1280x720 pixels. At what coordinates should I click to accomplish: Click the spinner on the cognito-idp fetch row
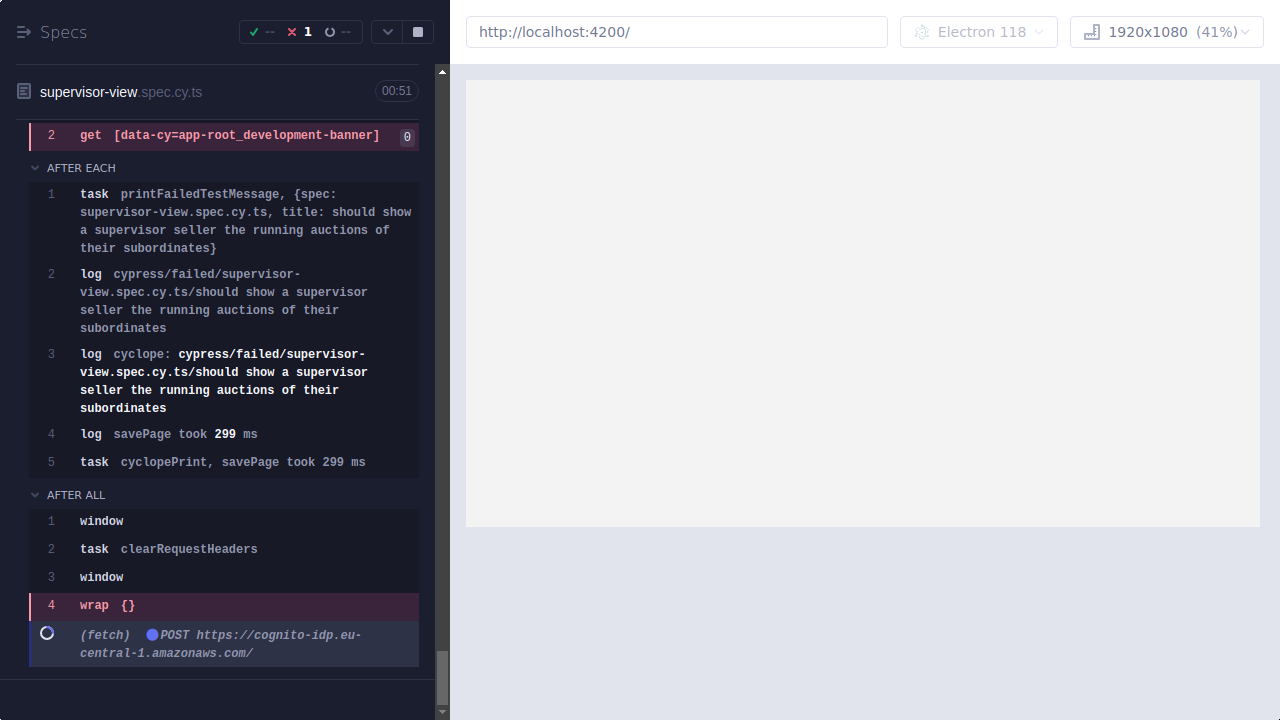pos(47,633)
